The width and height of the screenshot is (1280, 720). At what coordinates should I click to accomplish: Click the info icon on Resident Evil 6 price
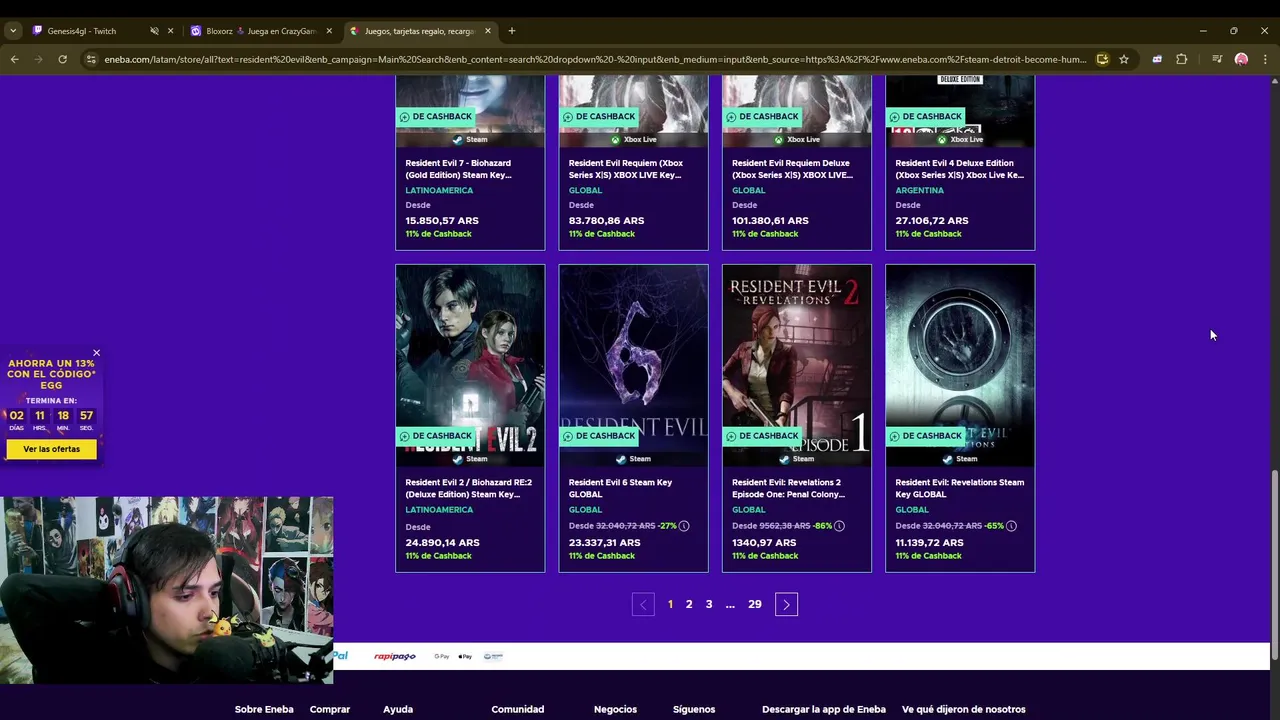click(684, 526)
